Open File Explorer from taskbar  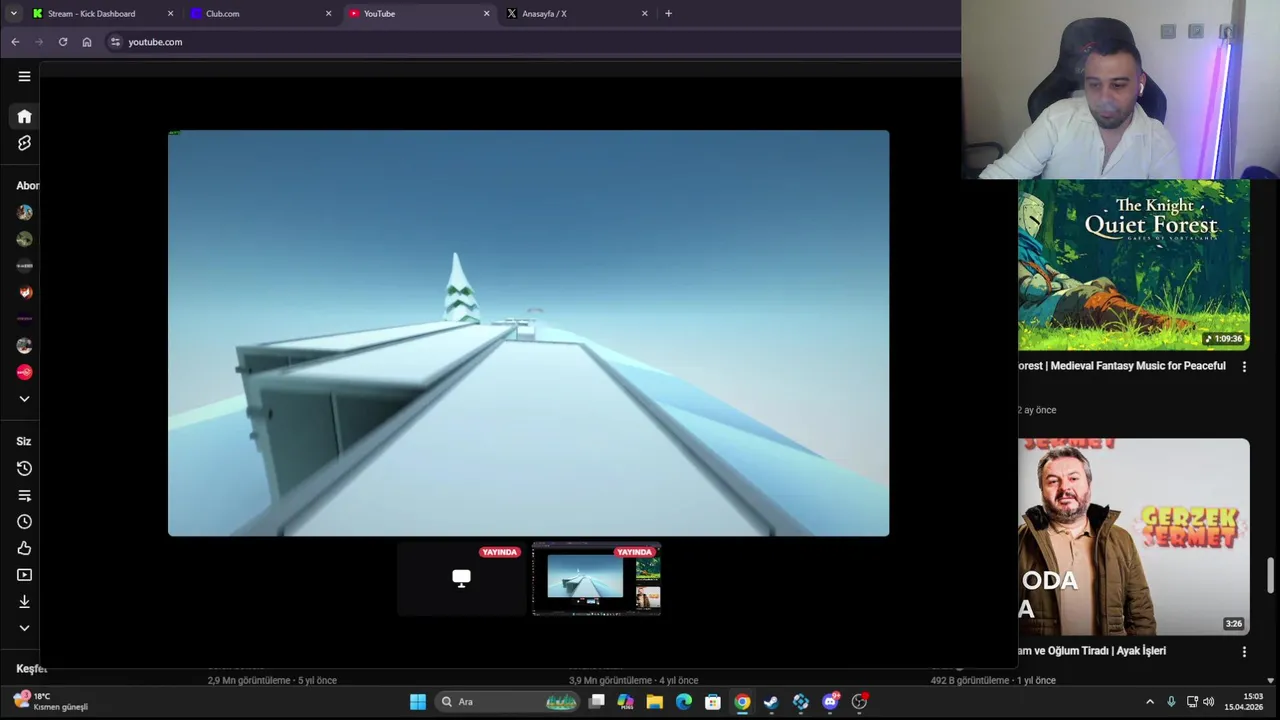pyautogui.click(x=654, y=702)
